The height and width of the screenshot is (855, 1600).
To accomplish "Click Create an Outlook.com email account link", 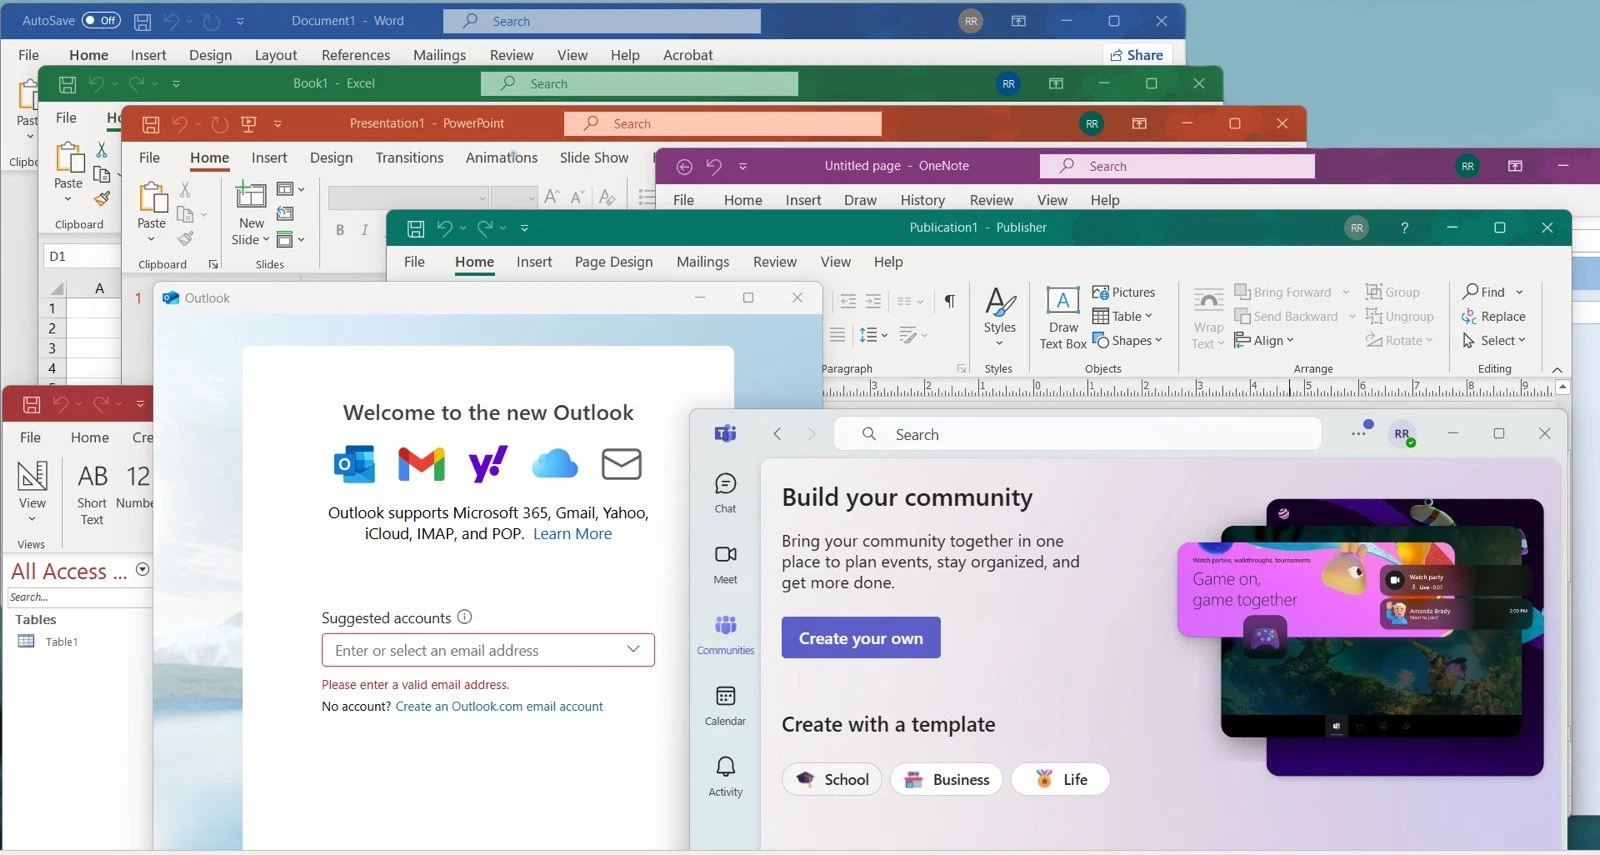I will (x=499, y=706).
